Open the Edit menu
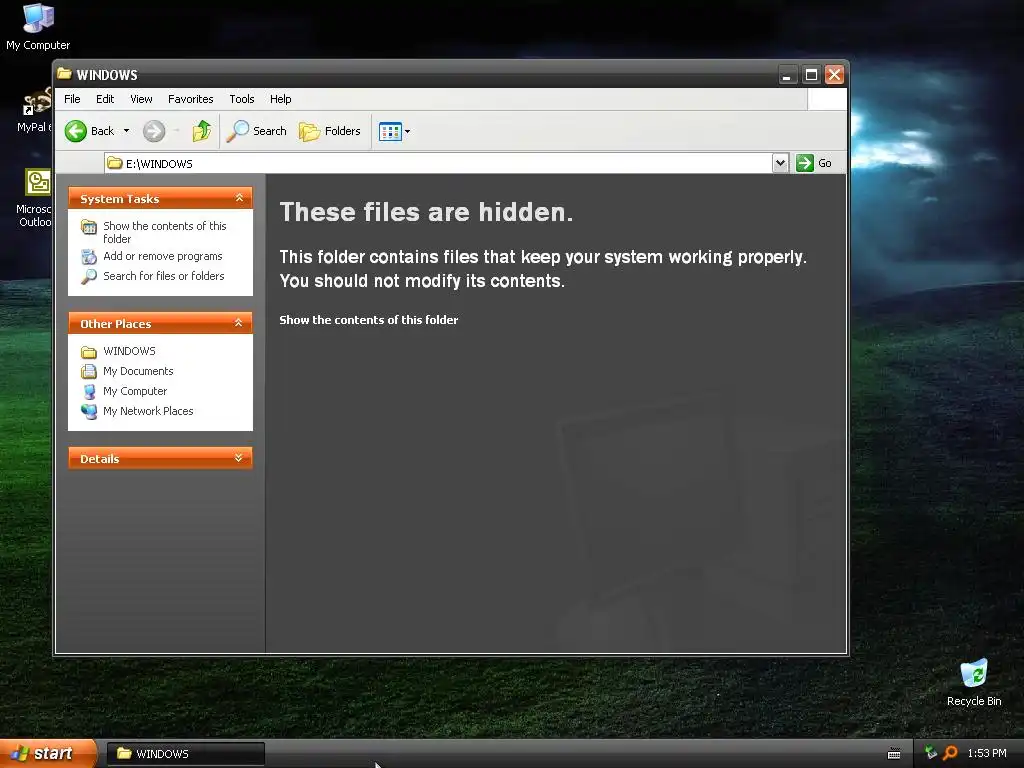The width and height of the screenshot is (1024, 768). pyautogui.click(x=105, y=99)
